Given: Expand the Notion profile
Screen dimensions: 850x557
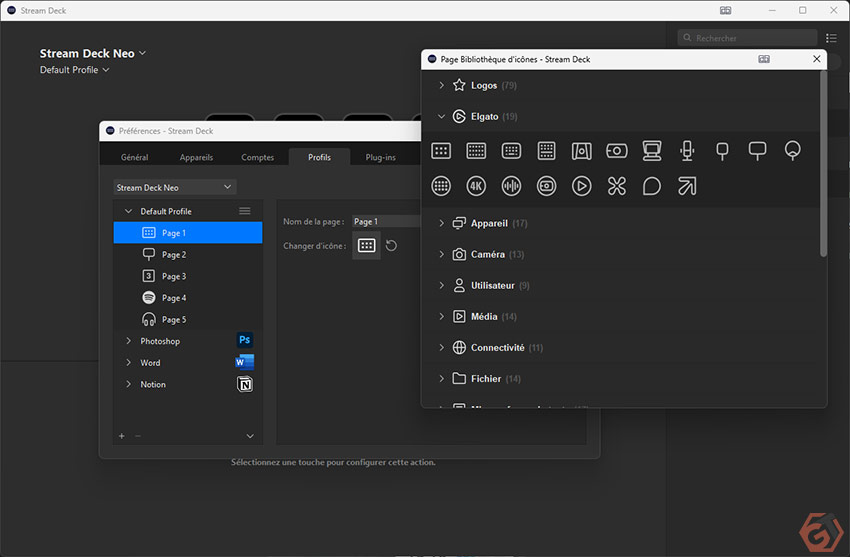Looking at the screenshot, I should 128,384.
